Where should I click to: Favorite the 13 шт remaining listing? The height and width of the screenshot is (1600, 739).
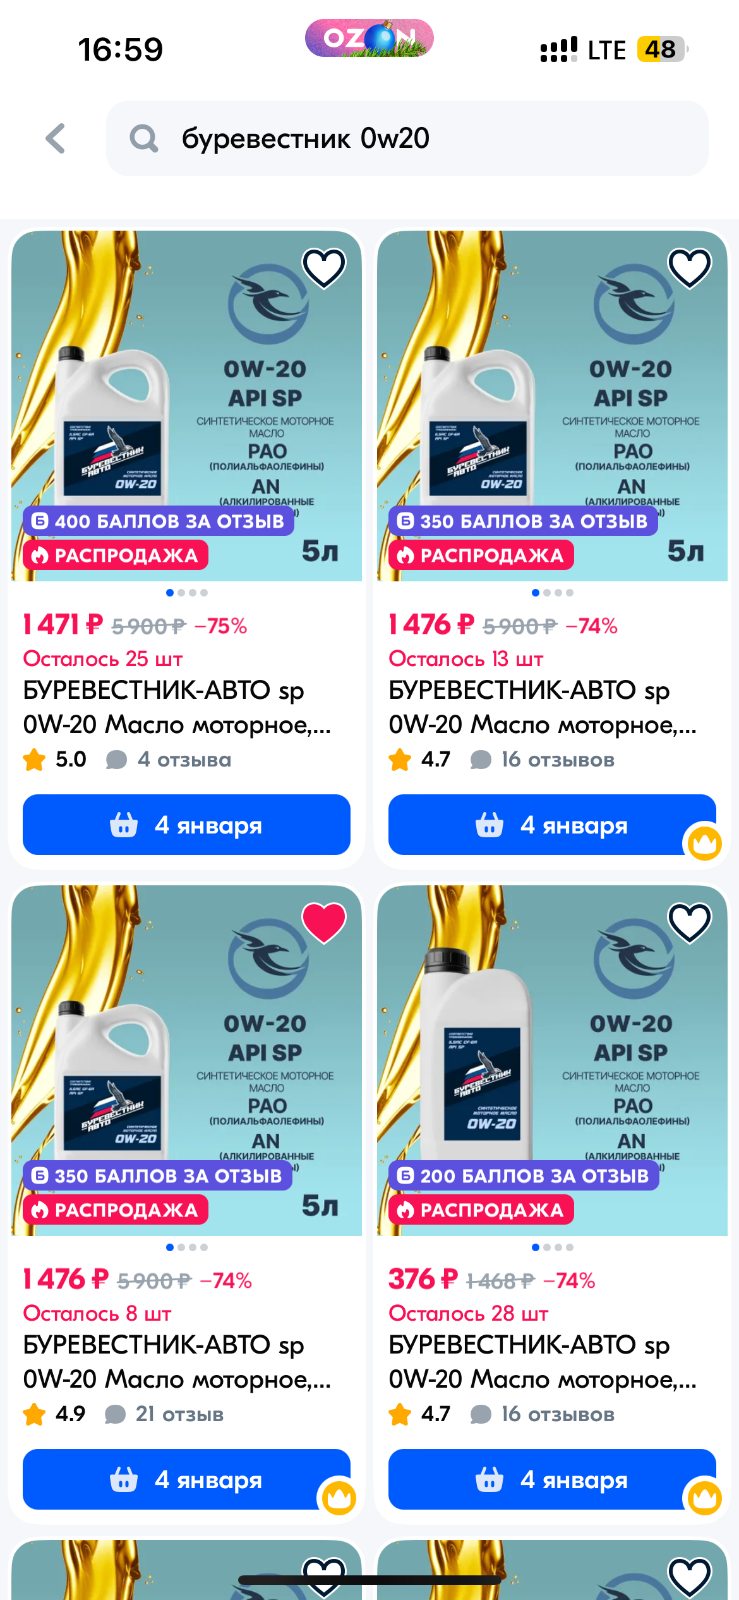click(690, 268)
